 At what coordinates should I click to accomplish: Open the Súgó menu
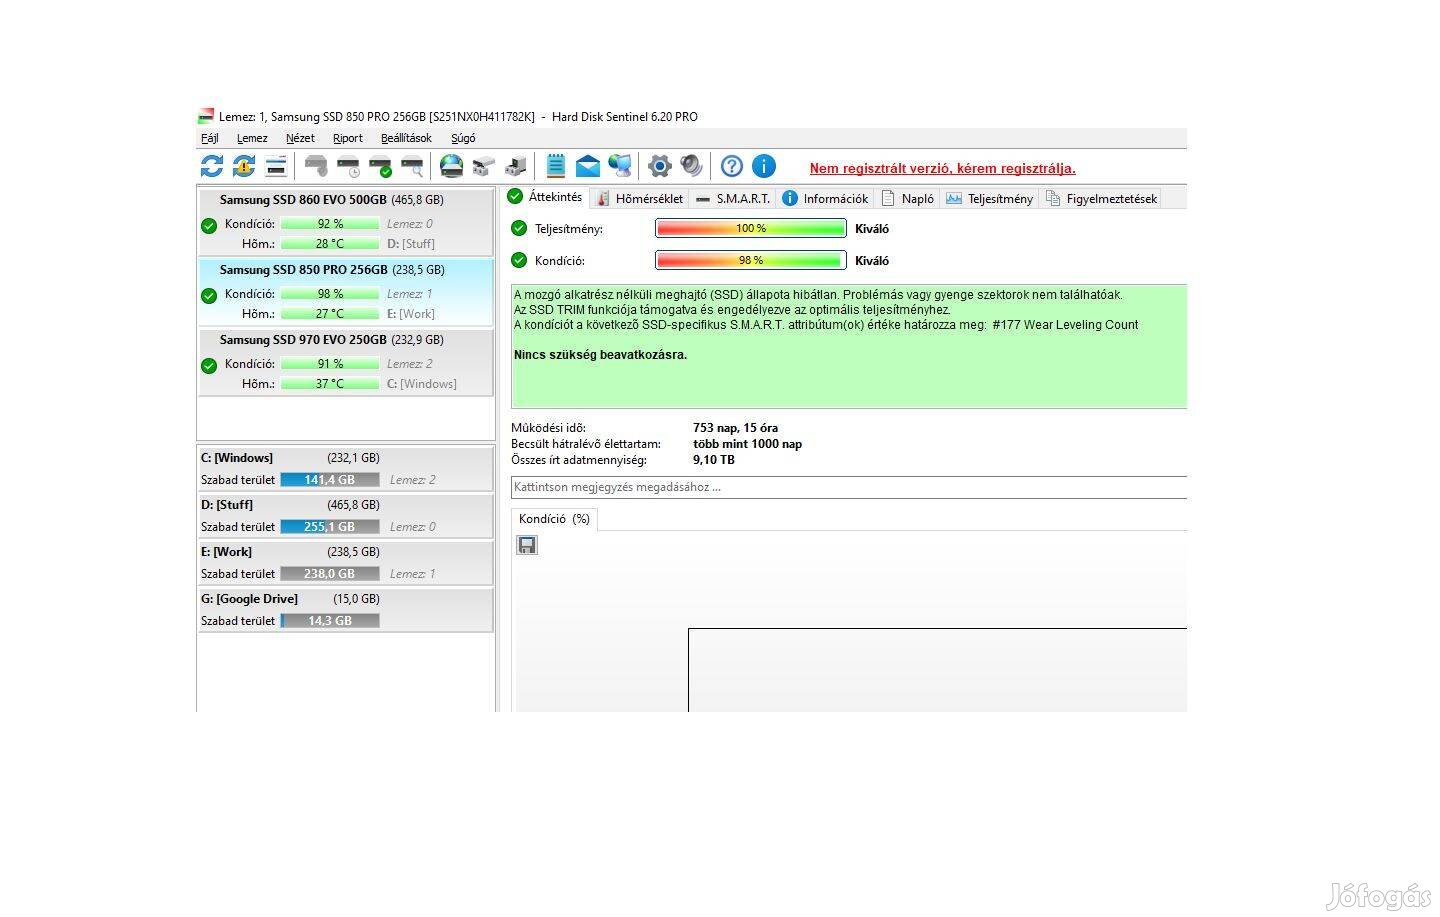coord(463,138)
